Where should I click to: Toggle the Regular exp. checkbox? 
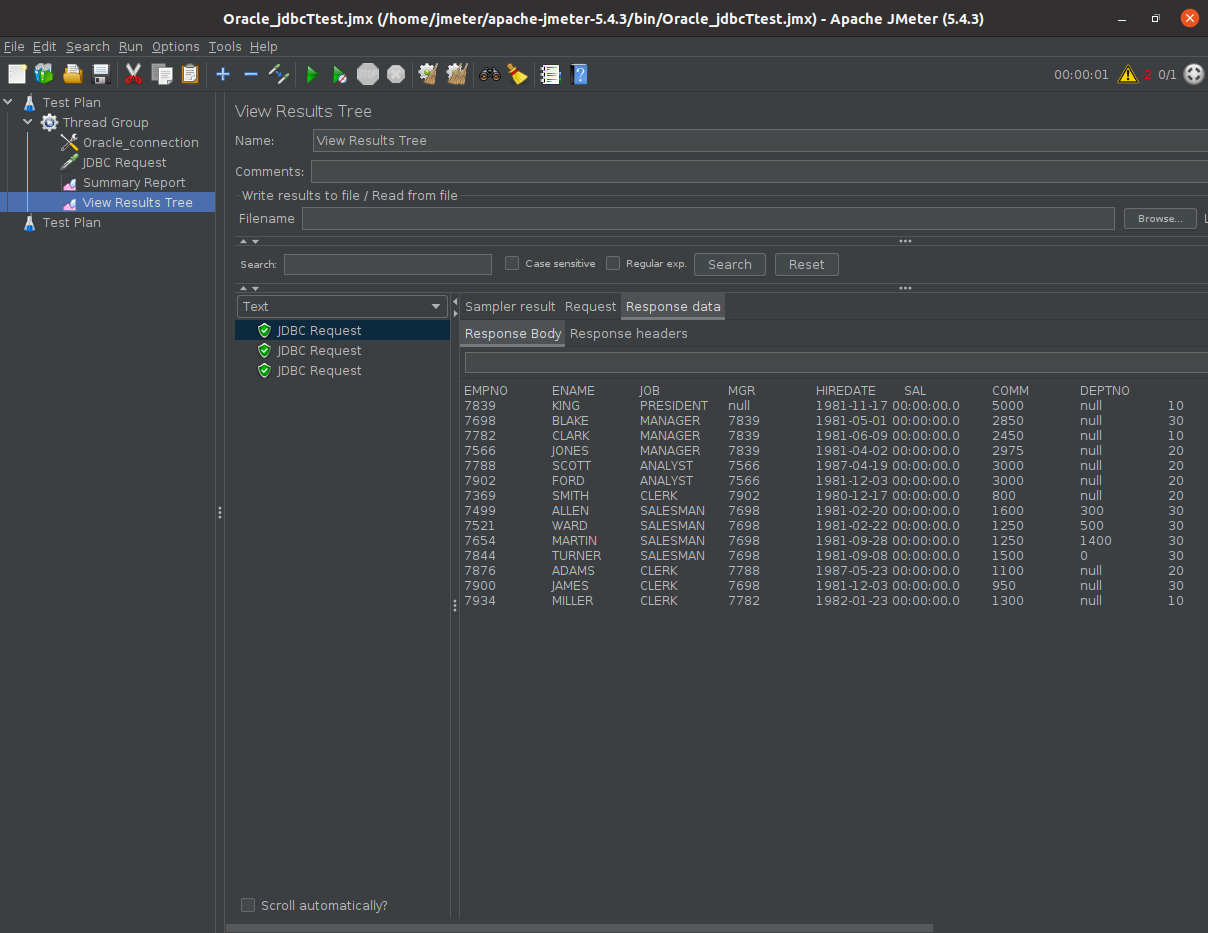(x=613, y=263)
